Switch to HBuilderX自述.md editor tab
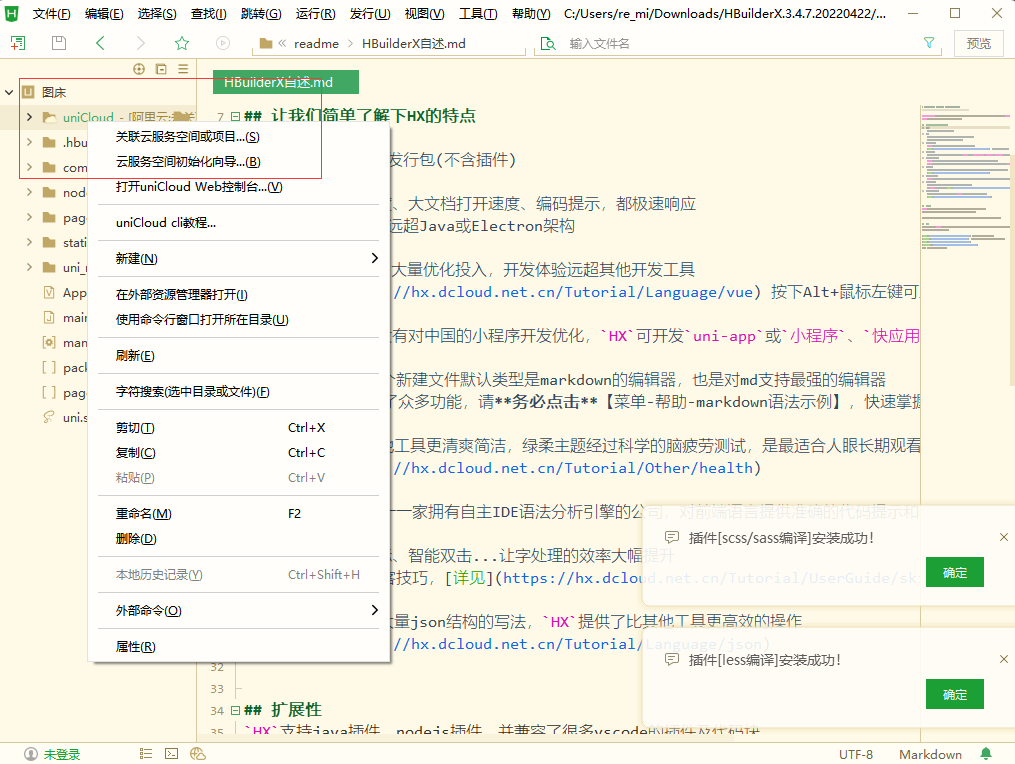1015x764 pixels. 284,83
